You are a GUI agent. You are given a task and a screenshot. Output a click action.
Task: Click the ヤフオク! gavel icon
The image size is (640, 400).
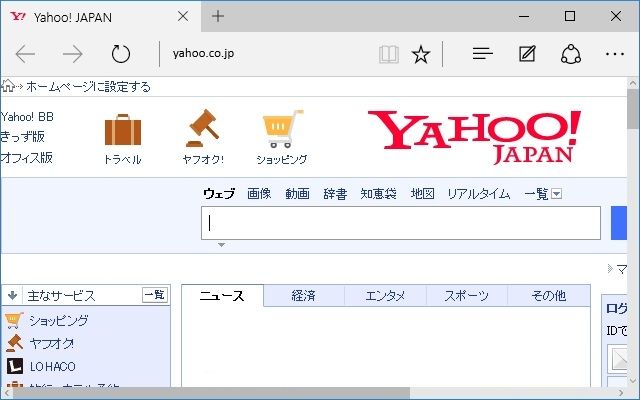[x=203, y=128]
